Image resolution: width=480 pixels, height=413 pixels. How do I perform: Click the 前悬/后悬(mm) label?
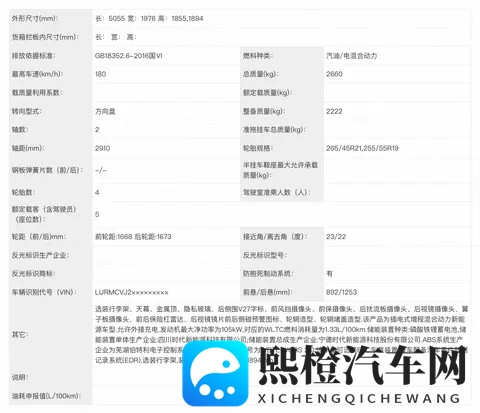pyautogui.click(x=268, y=292)
